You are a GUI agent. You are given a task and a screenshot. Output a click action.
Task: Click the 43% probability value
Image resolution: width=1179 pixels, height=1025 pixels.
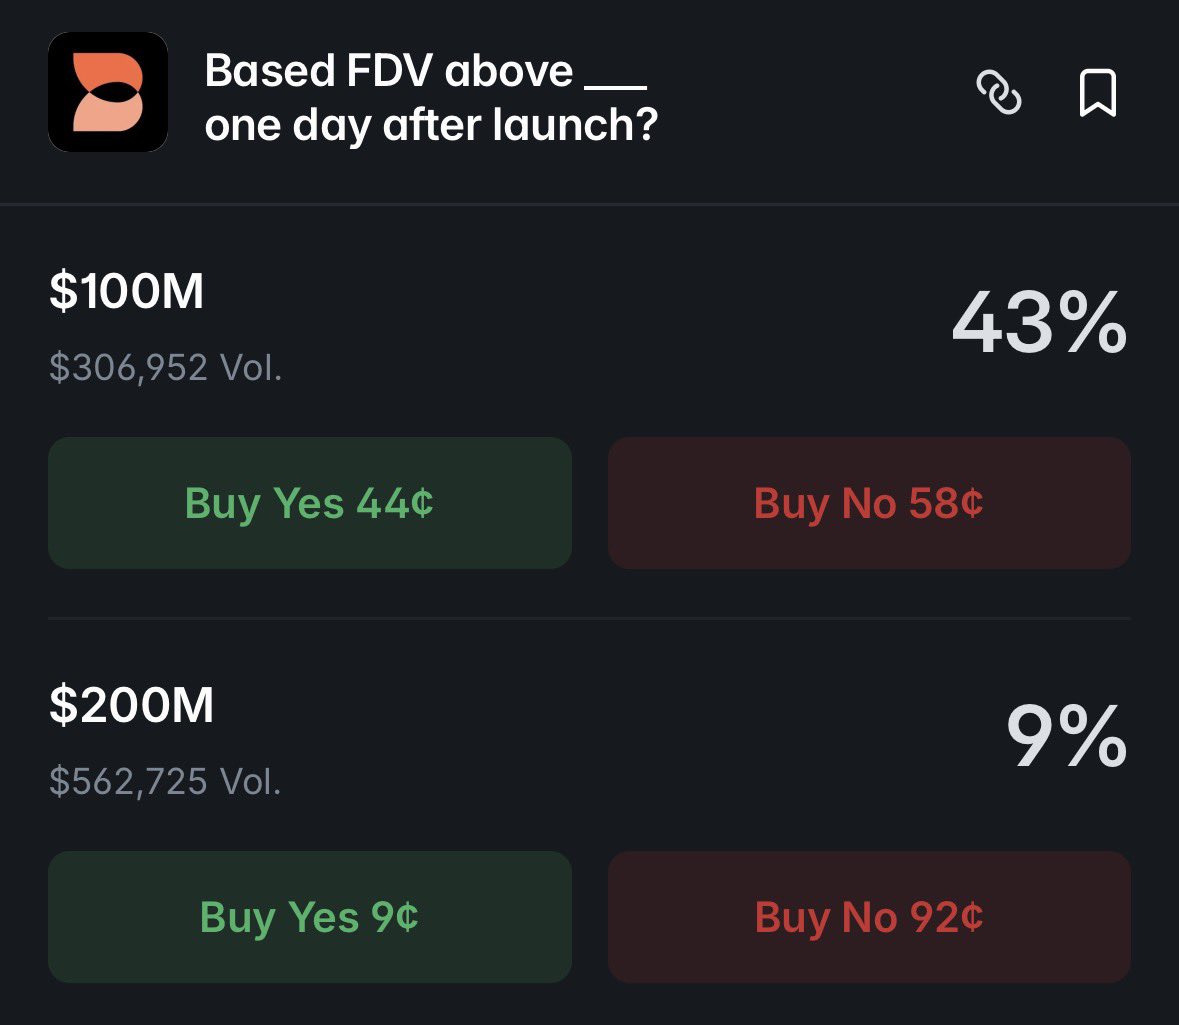pyautogui.click(x=1038, y=325)
